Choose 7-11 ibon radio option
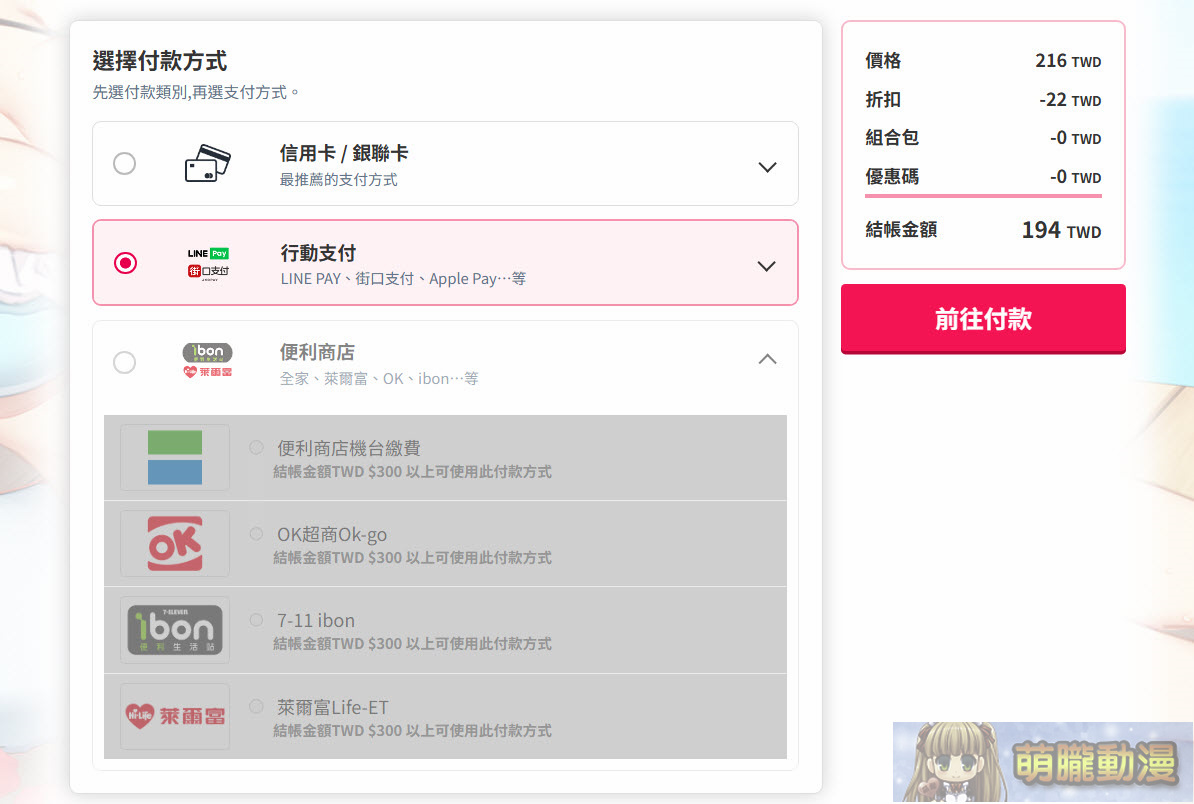 (x=257, y=620)
